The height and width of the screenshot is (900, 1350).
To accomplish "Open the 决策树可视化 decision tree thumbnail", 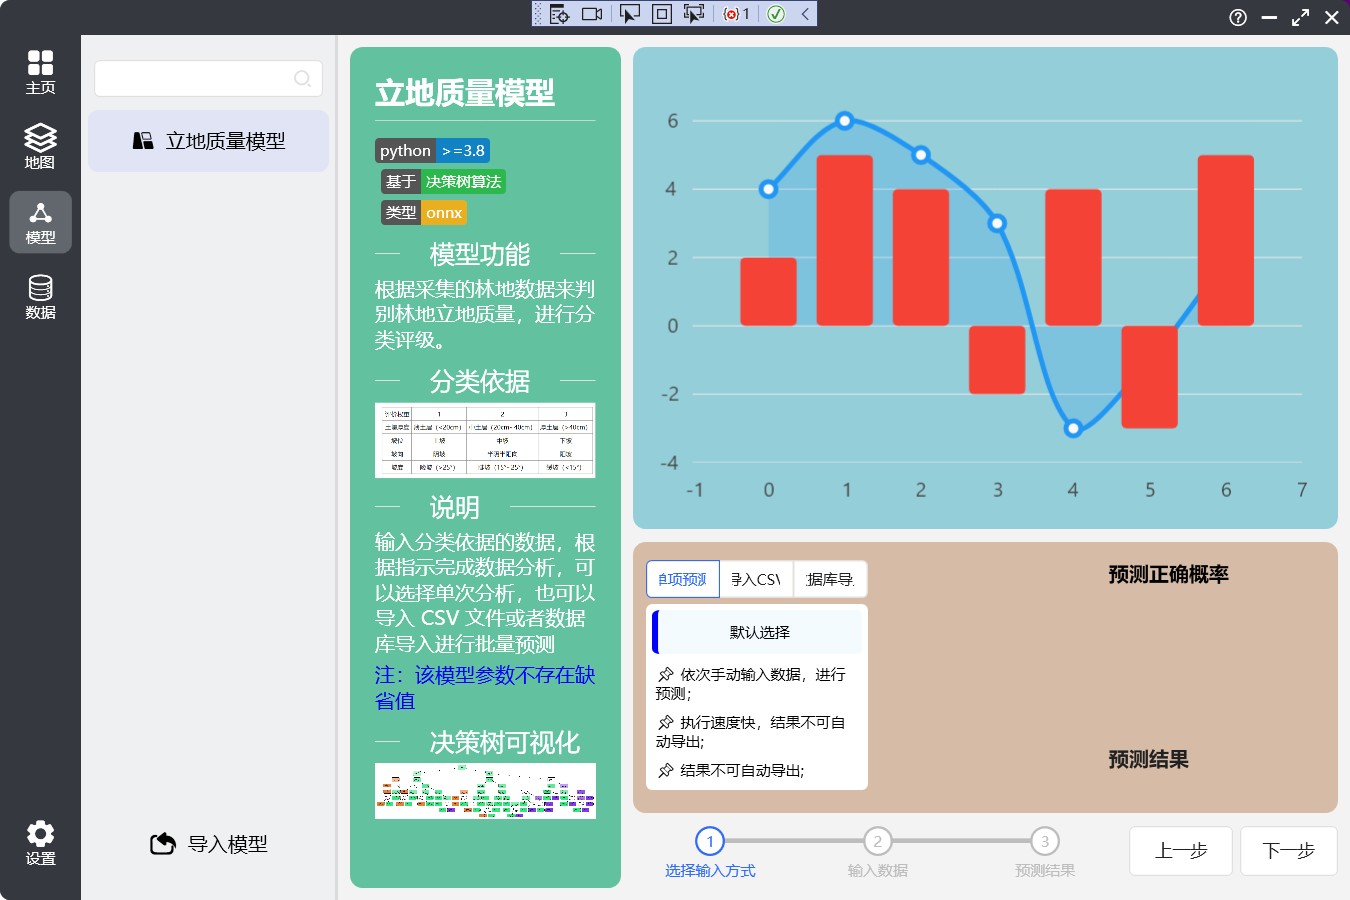I will pos(485,791).
